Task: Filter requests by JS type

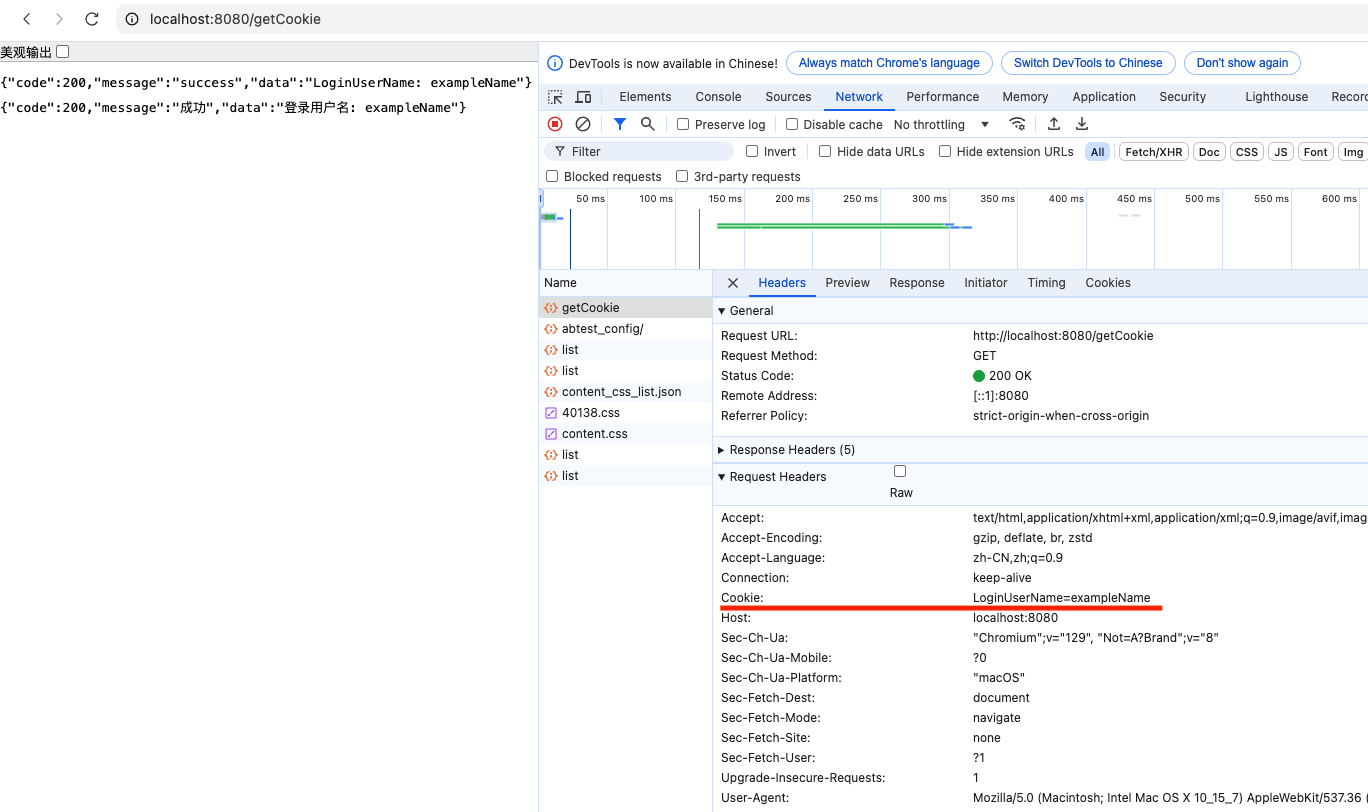Action: 1281,152
